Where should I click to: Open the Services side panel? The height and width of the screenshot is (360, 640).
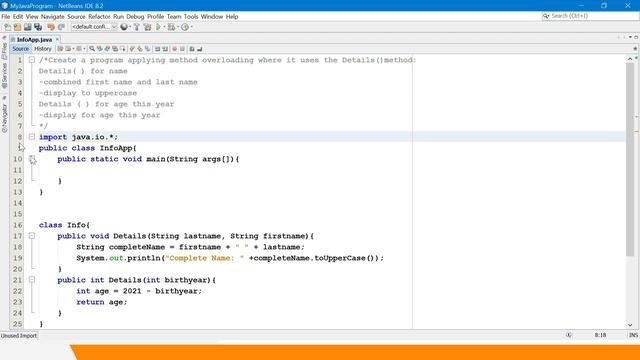click(x=4, y=76)
